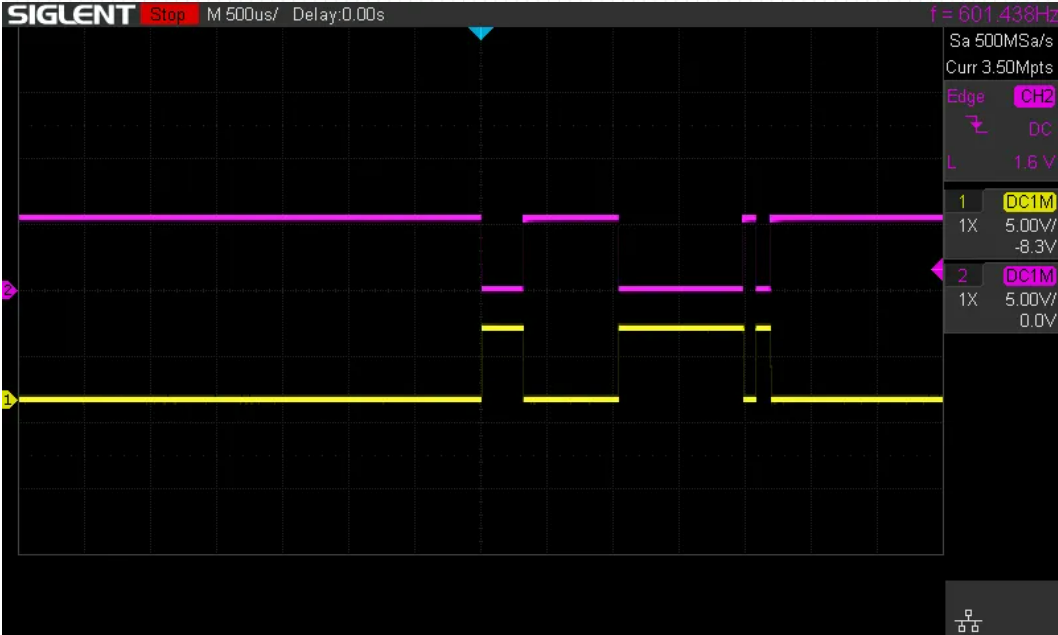
Task: Click the SIGLENT logo
Action: coord(72,14)
